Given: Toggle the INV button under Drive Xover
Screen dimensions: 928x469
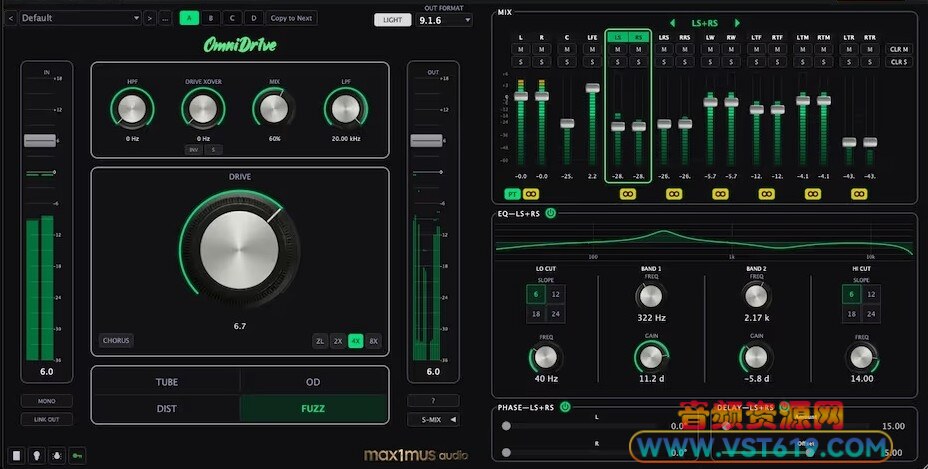Looking at the screenshot, I should click(x=193, y=150).
